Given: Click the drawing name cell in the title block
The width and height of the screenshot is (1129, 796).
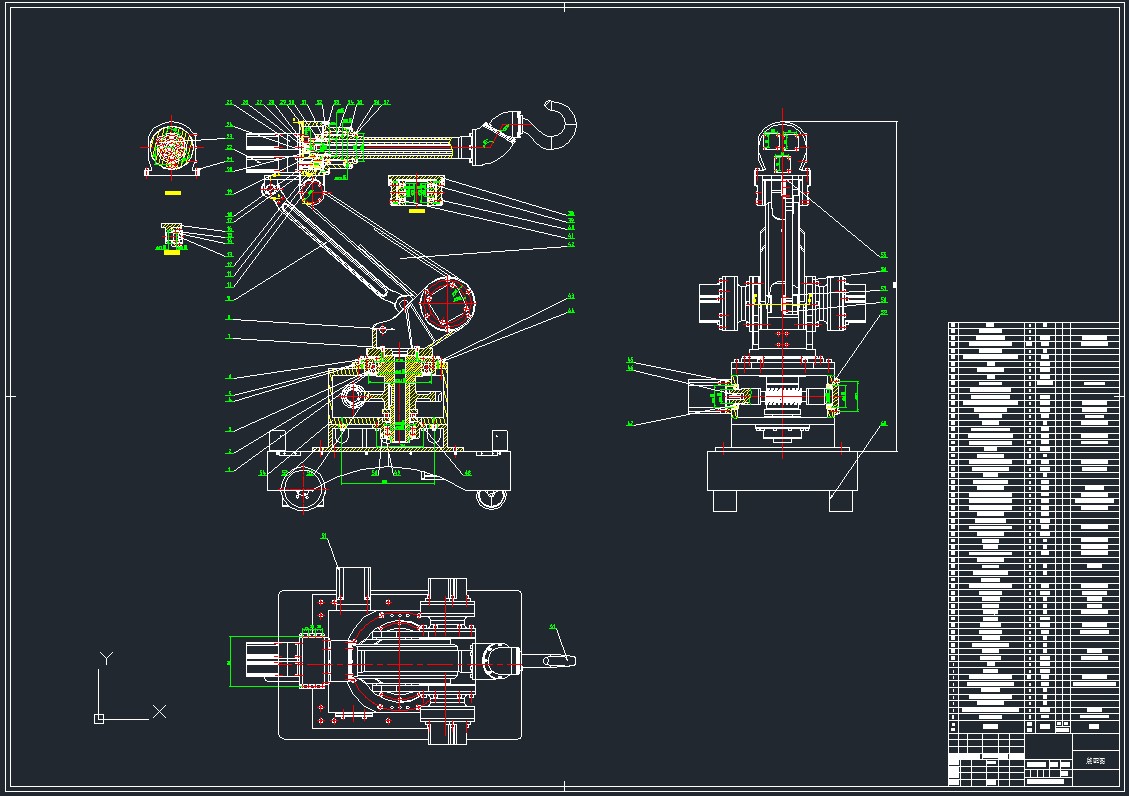Looking at the screenshot, I should pos(1096,760).
